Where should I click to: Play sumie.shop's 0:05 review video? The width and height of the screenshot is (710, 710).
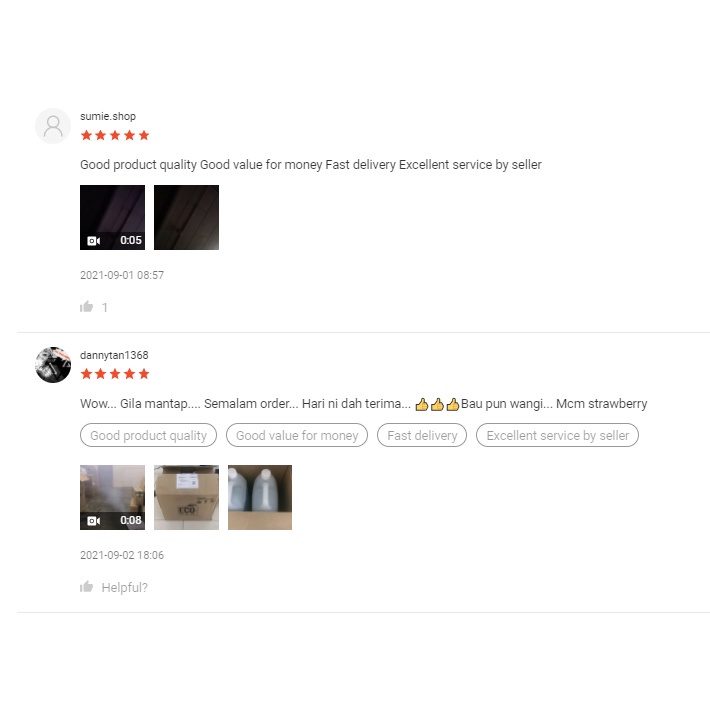(x=112, y=217)
